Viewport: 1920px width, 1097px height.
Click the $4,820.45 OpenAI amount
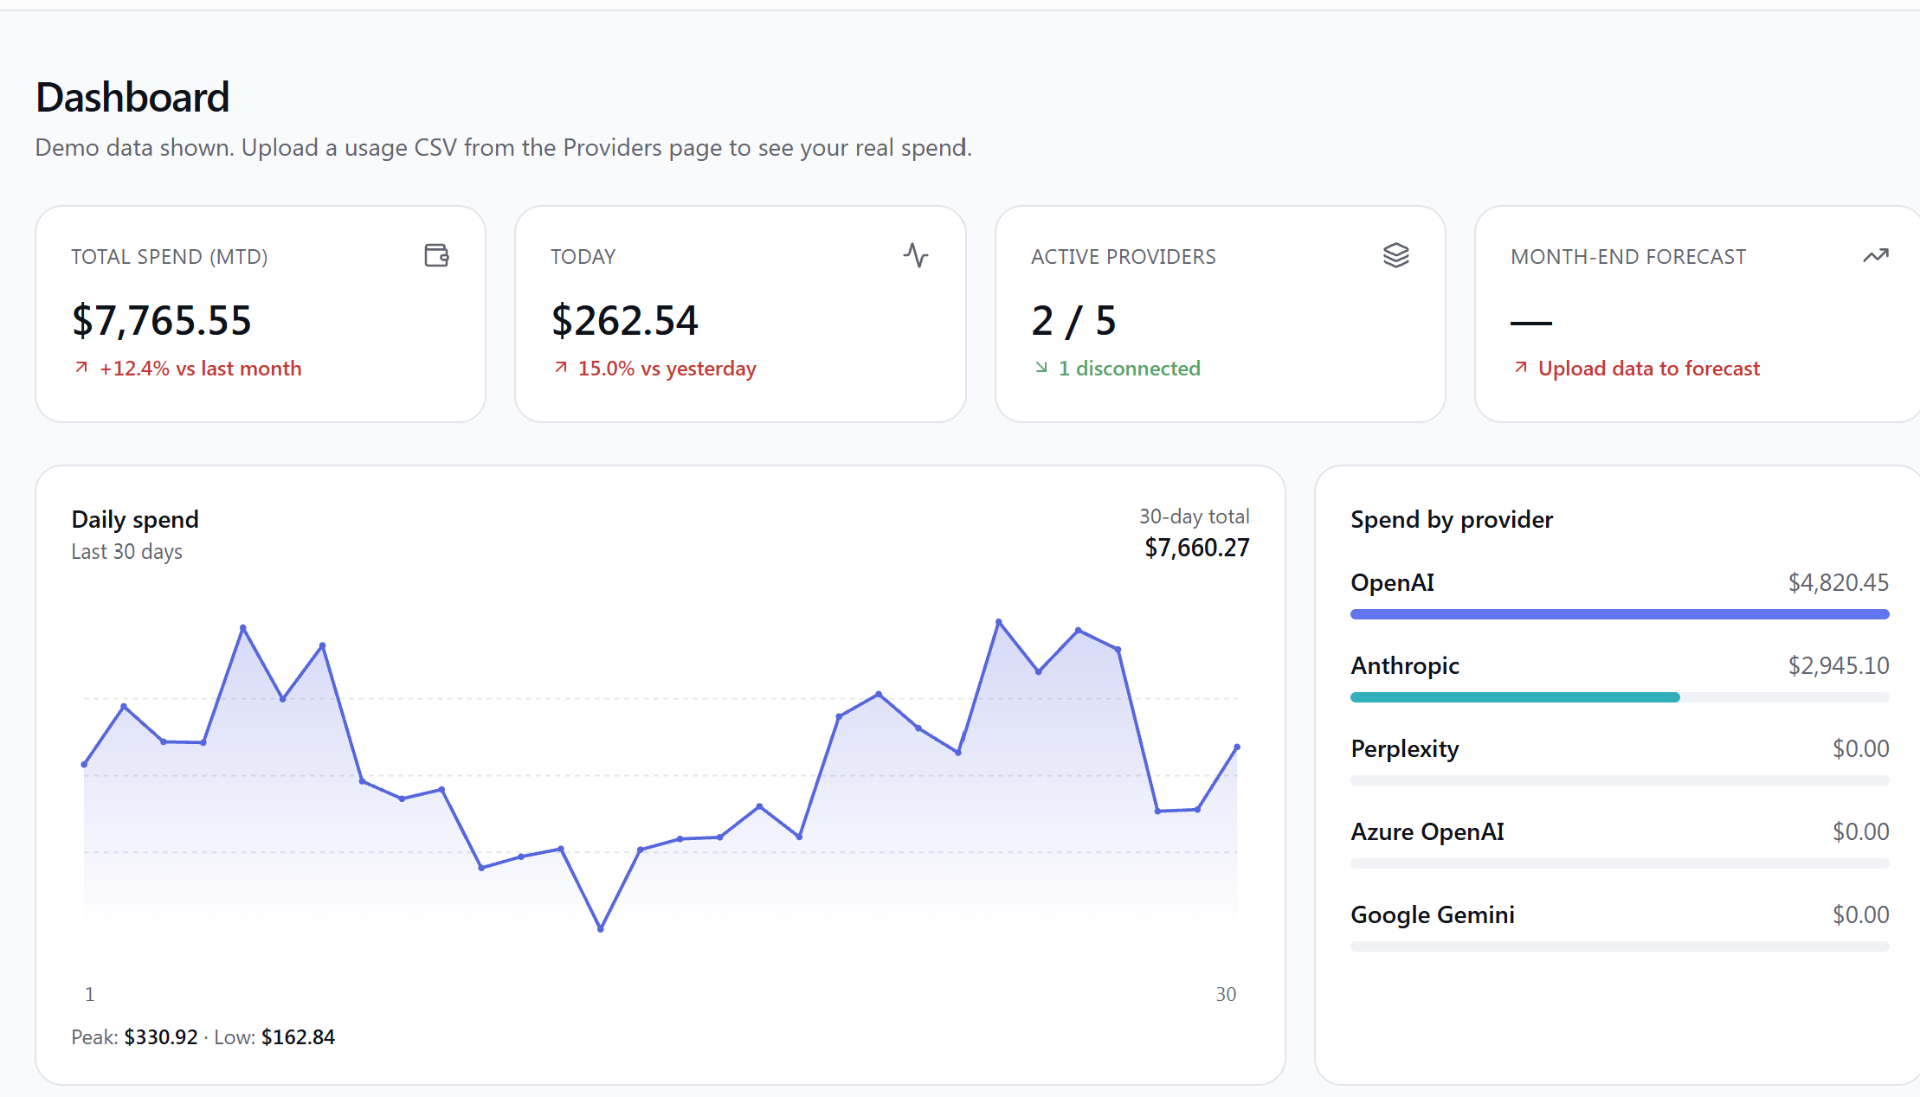point(1838,582)
